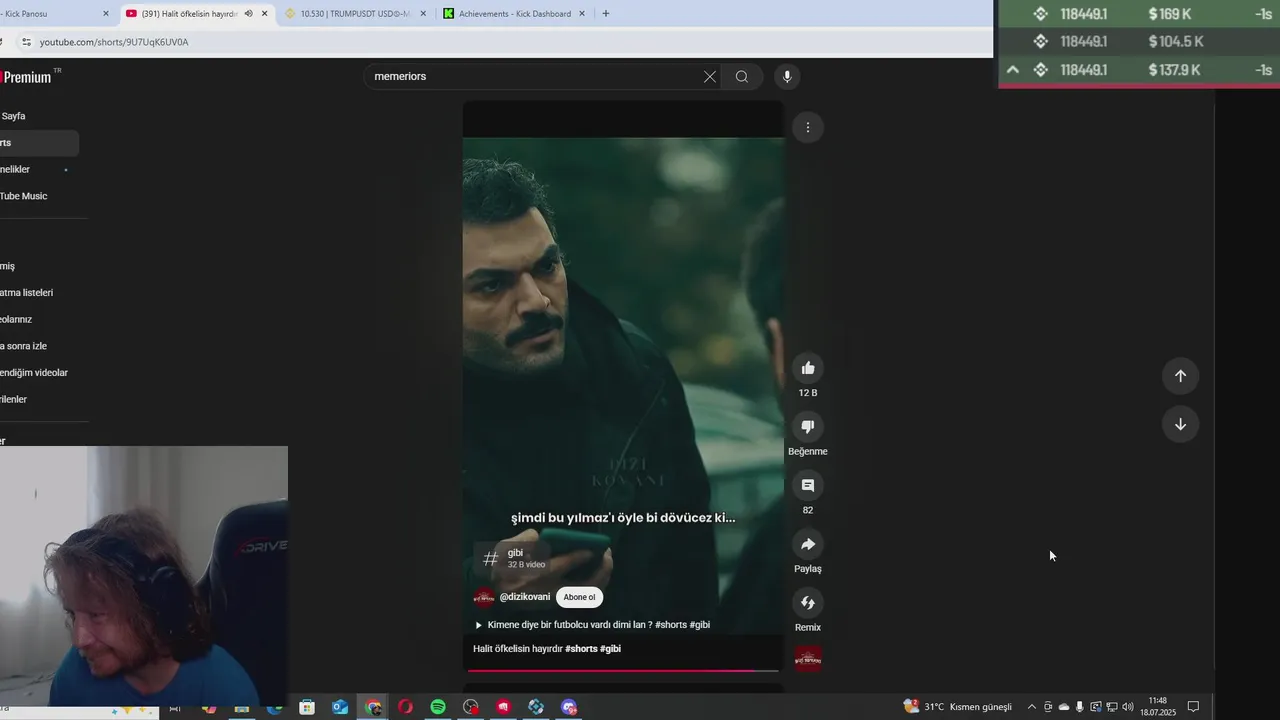Image resolution: width=1280 pixels, height=720 pixels.
Task: Click the $104.5 K overlay row
Action: tap(1139, 41)
